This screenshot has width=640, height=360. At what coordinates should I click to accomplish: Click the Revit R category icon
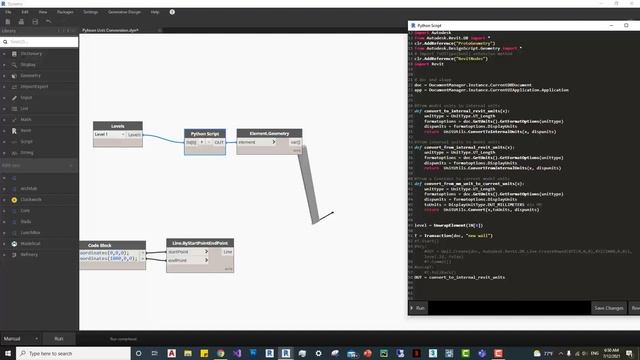[x=14, y=131]
